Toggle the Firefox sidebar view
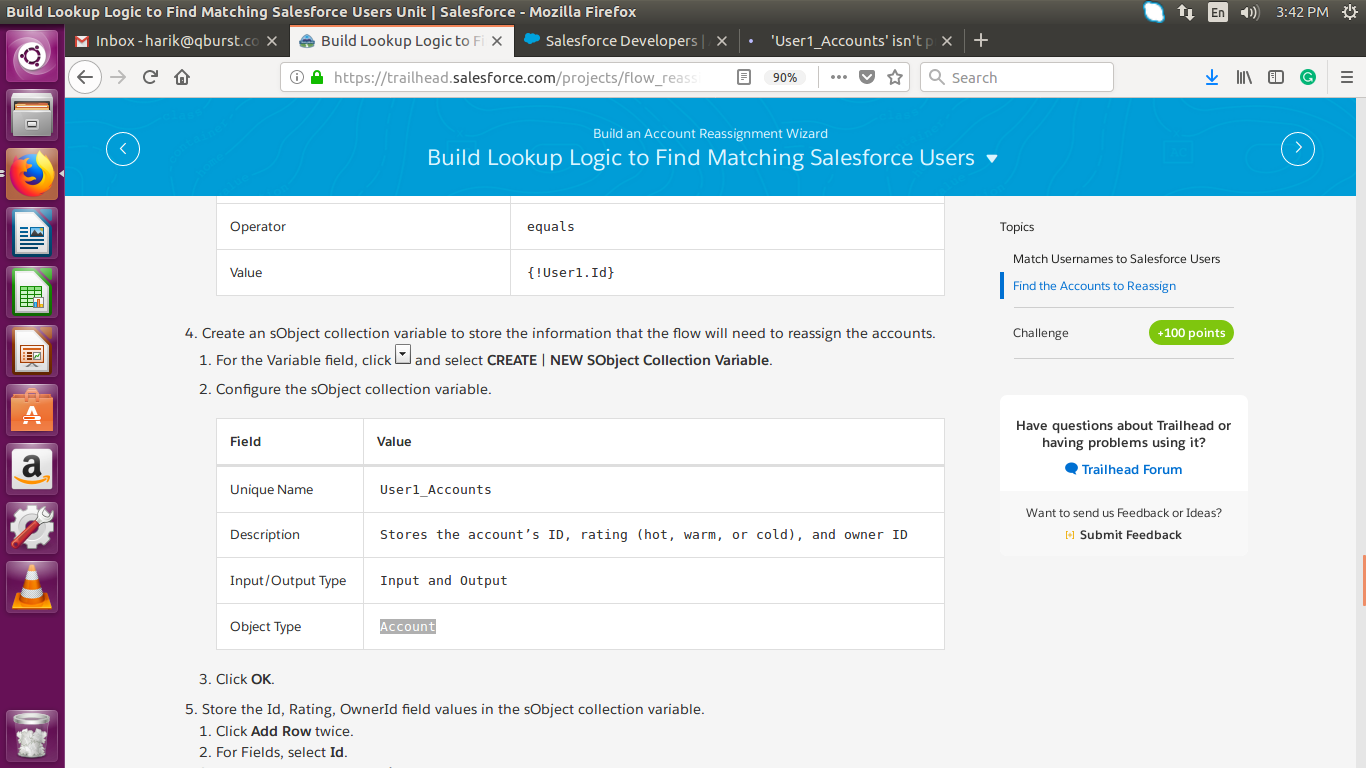This screenshot has height=768, width=1366. click(1276, 77)
